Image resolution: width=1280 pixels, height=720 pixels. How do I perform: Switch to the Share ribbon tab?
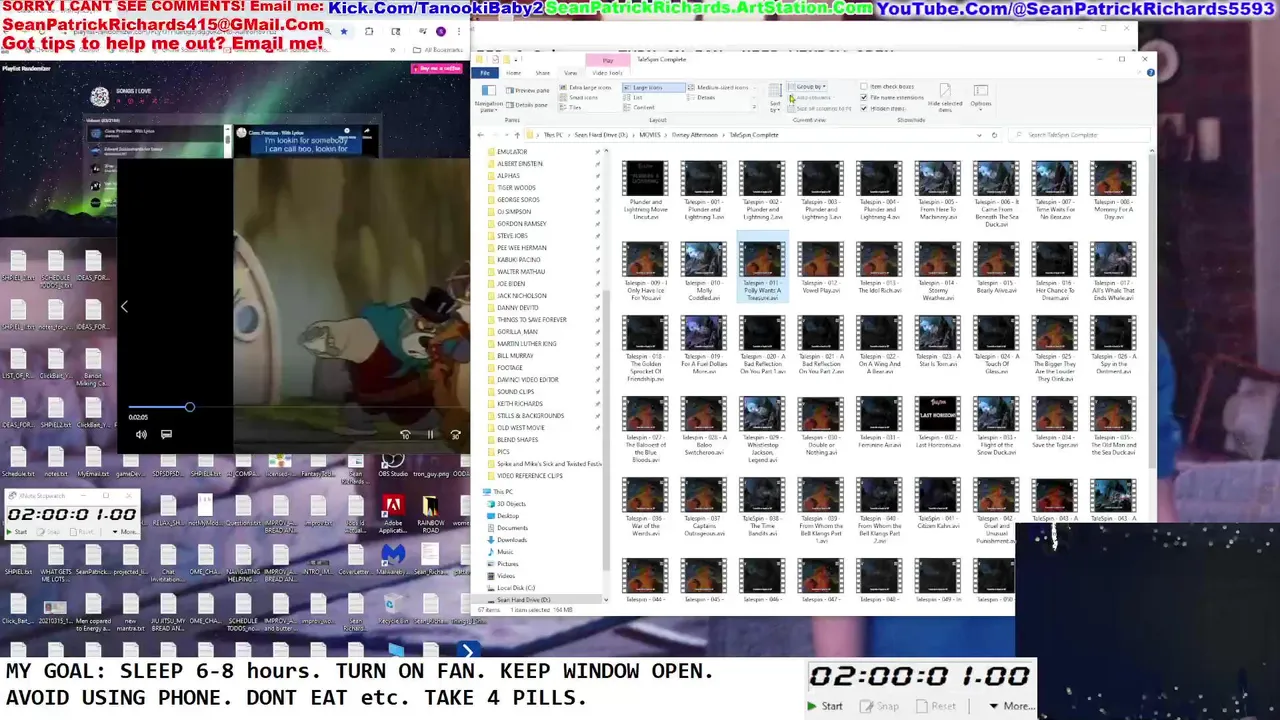coord(542,73)
